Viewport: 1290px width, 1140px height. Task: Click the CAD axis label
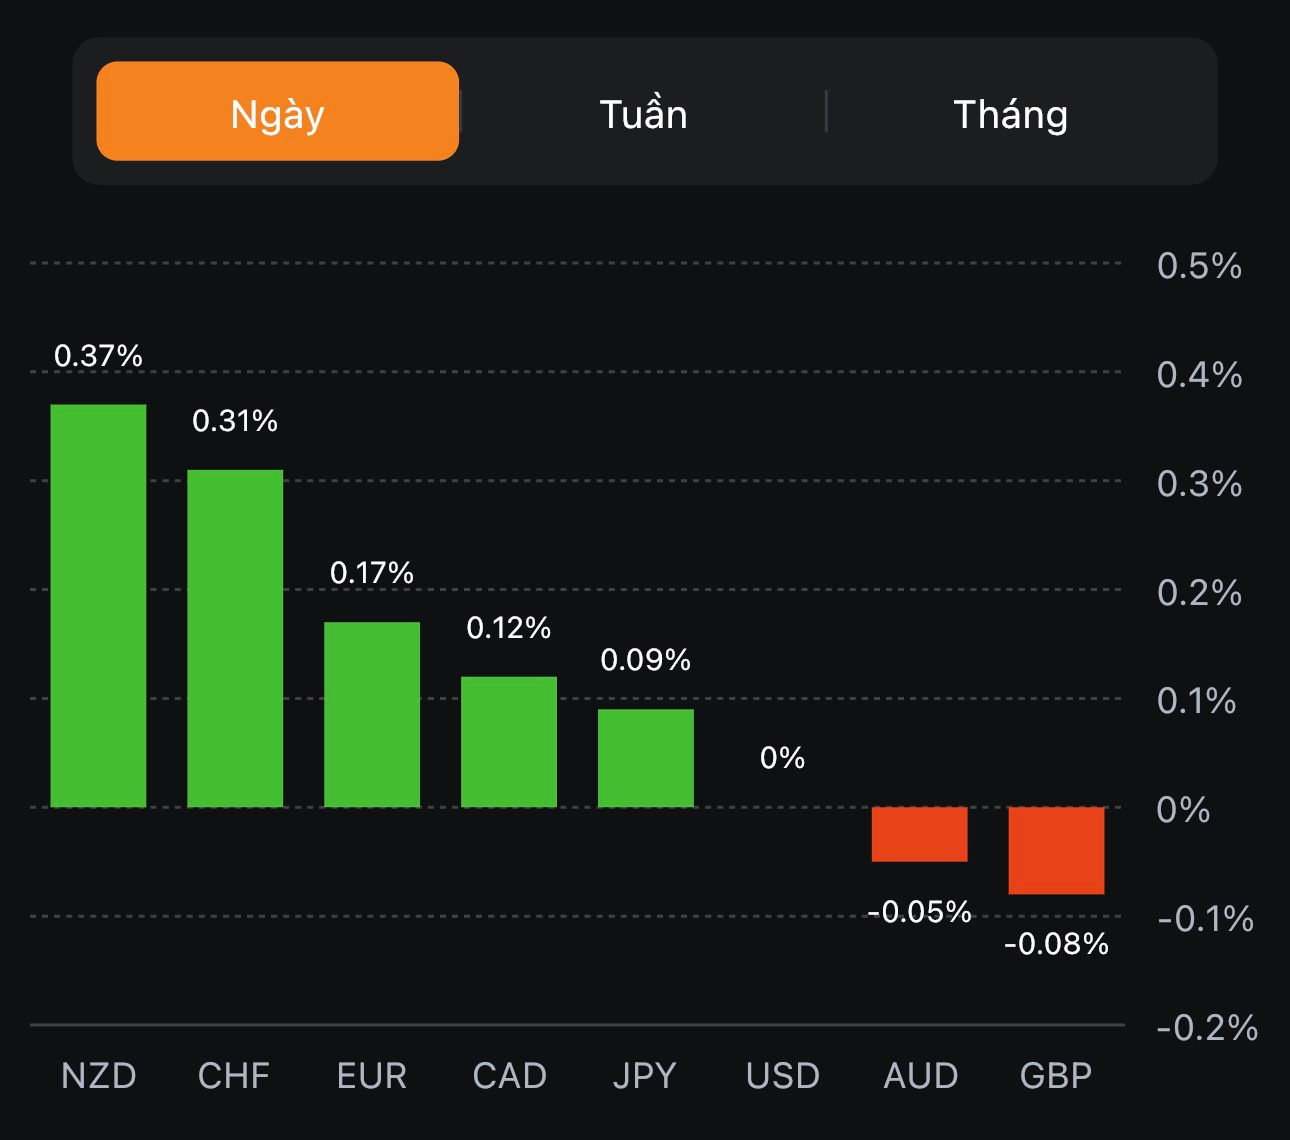(x=509, y=1076)
